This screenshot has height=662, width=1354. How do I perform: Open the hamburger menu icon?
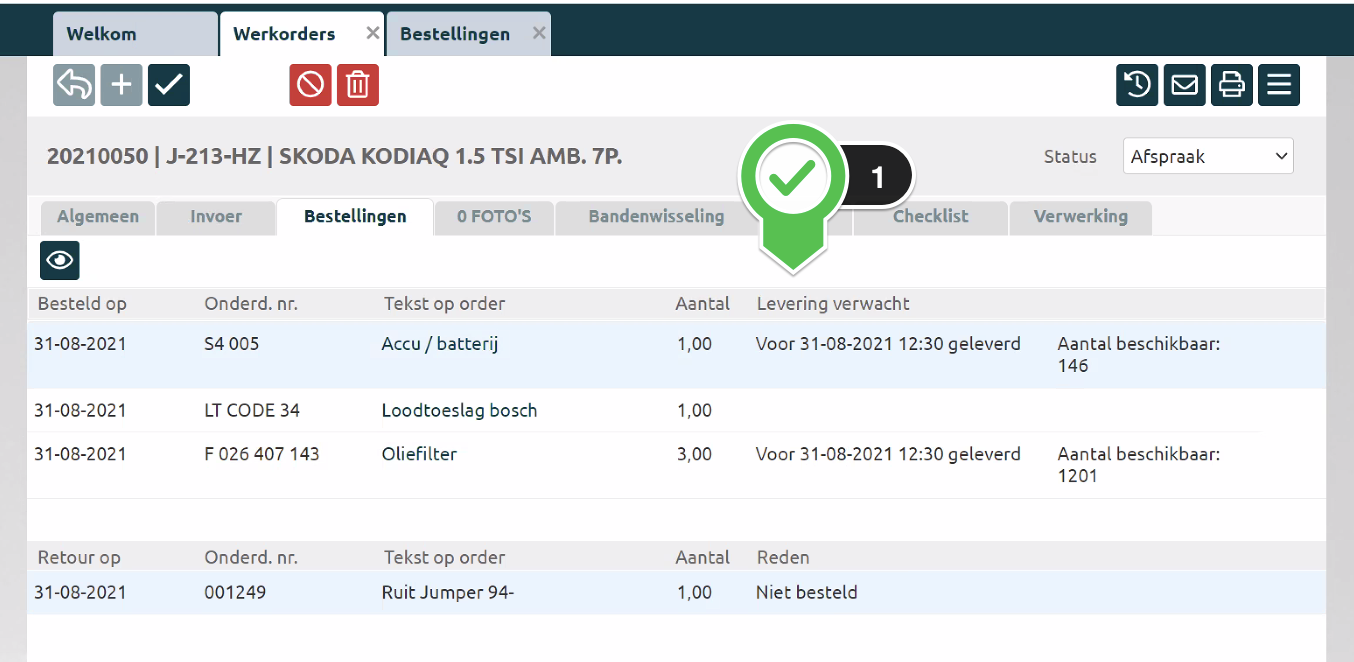pyautogui.click(x=1279, y=85)
